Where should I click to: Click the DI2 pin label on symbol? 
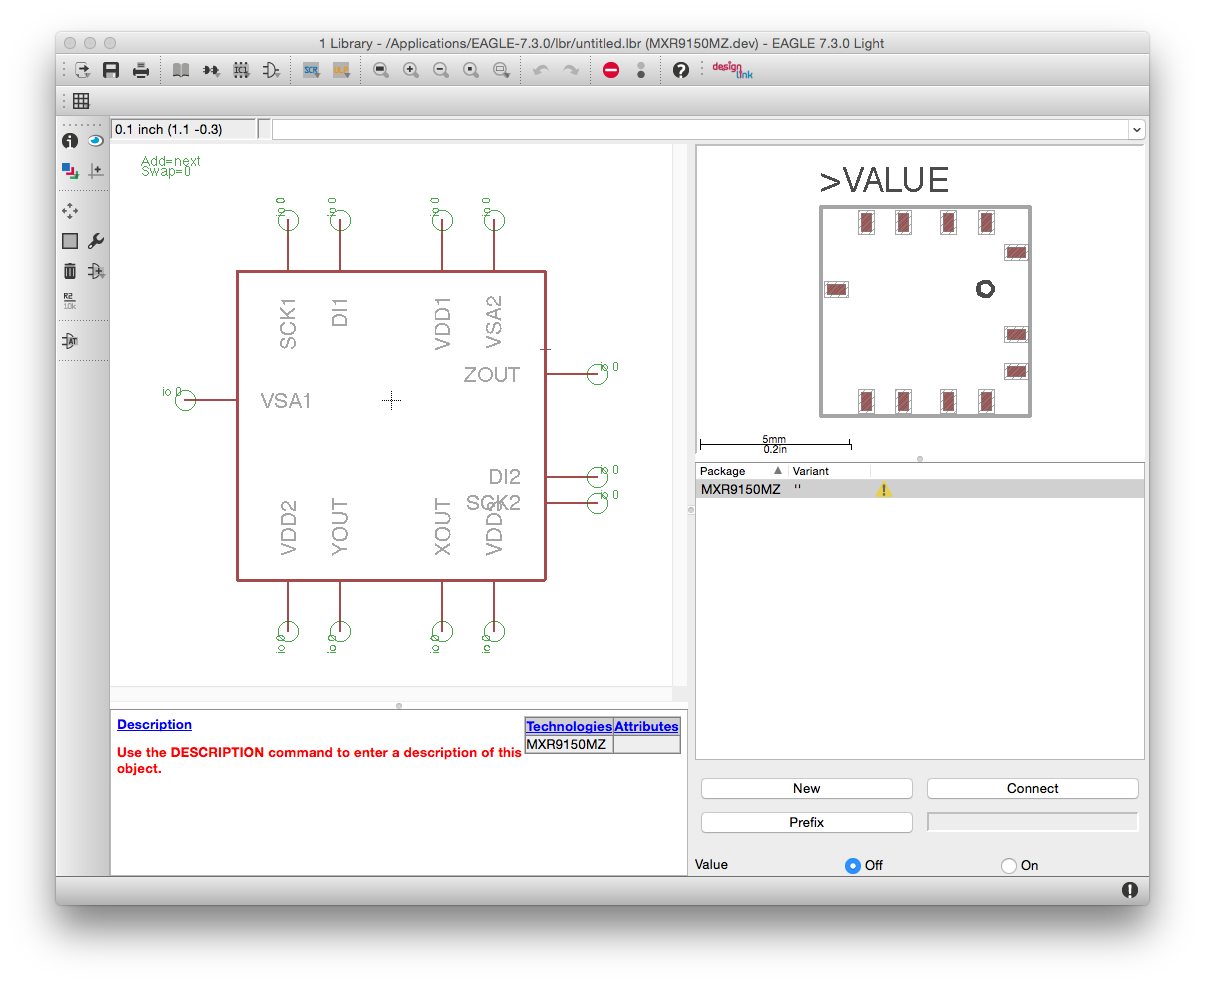(505, 476)
